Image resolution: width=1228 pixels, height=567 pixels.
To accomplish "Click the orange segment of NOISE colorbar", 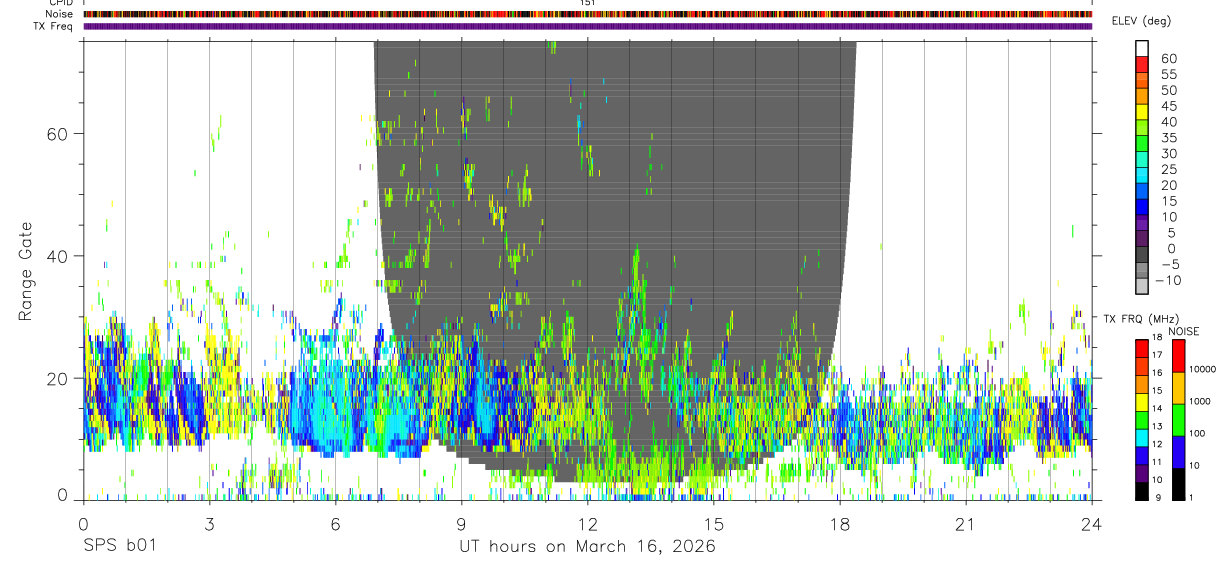I will (x=1178, y=388).
